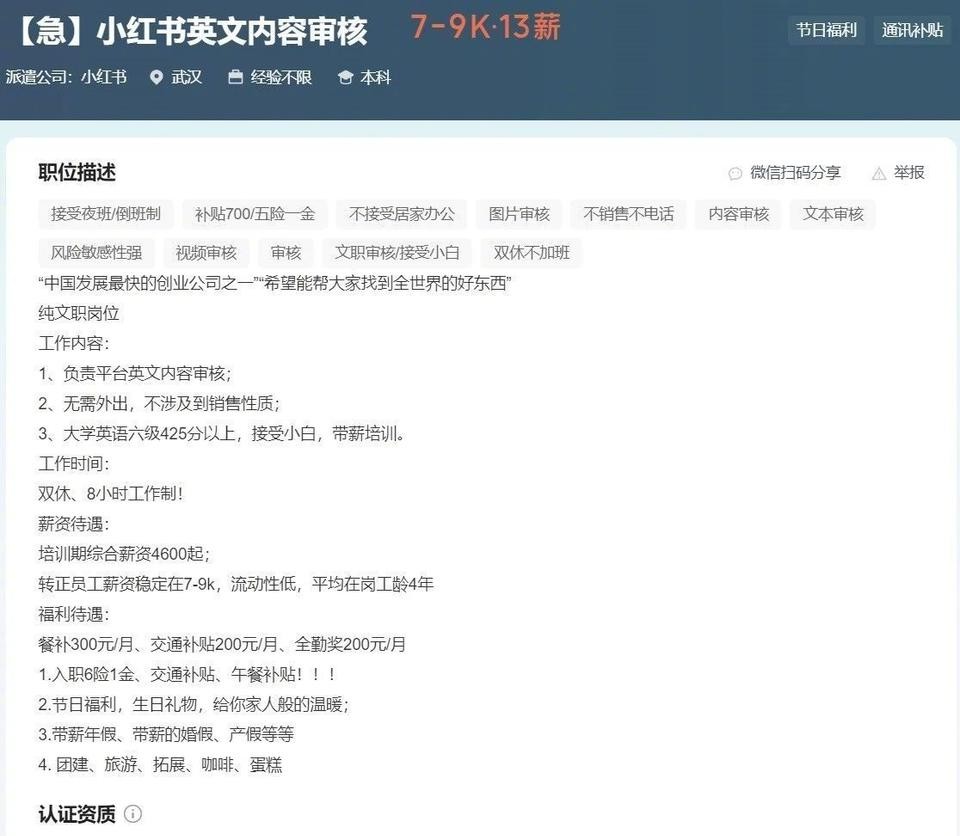The image size is (960, 836).
Task: Click the line 培训期综合薪资4600起
Action: (x=124, y=554)
